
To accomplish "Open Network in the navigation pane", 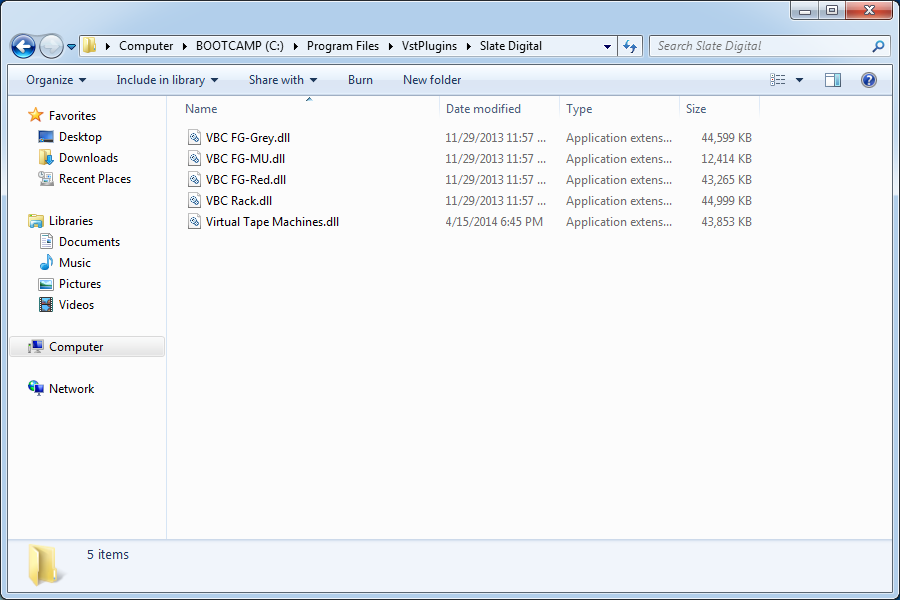I will [x=71, y=389].
